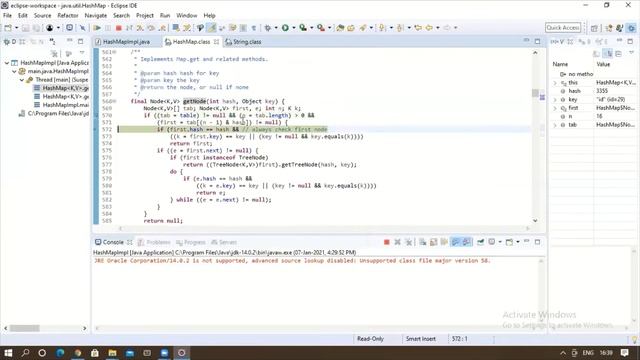This screenshot has height=360, width=640.
Task: Collapse the Thread [main] node
Action: (22, 80)
